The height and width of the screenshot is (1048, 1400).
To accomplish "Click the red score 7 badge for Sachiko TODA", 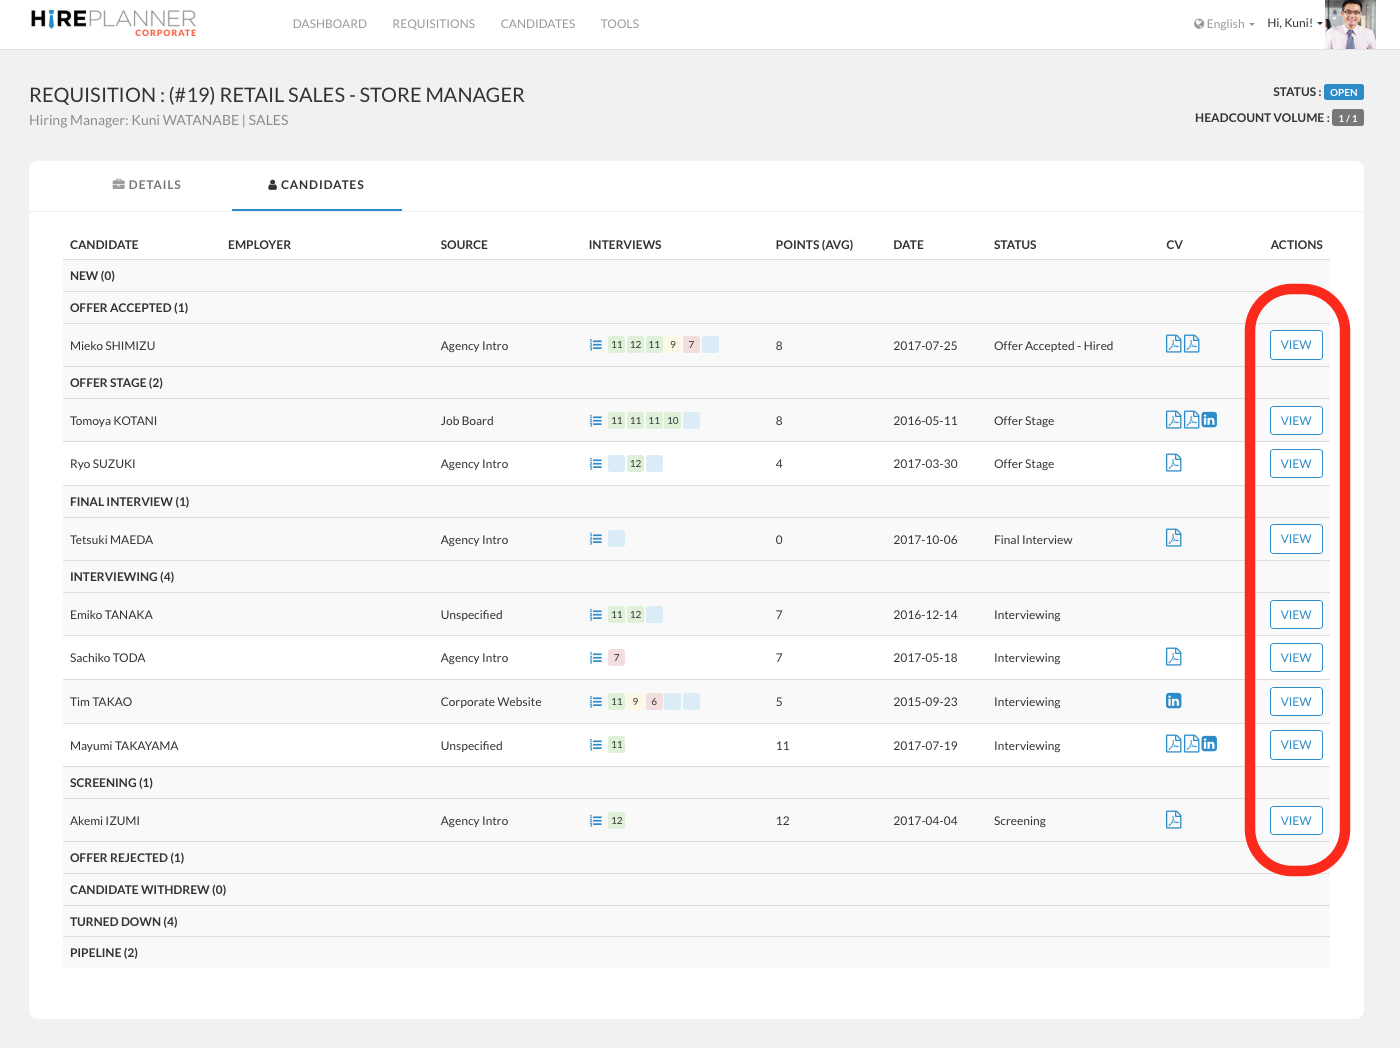I will [617, 658].
